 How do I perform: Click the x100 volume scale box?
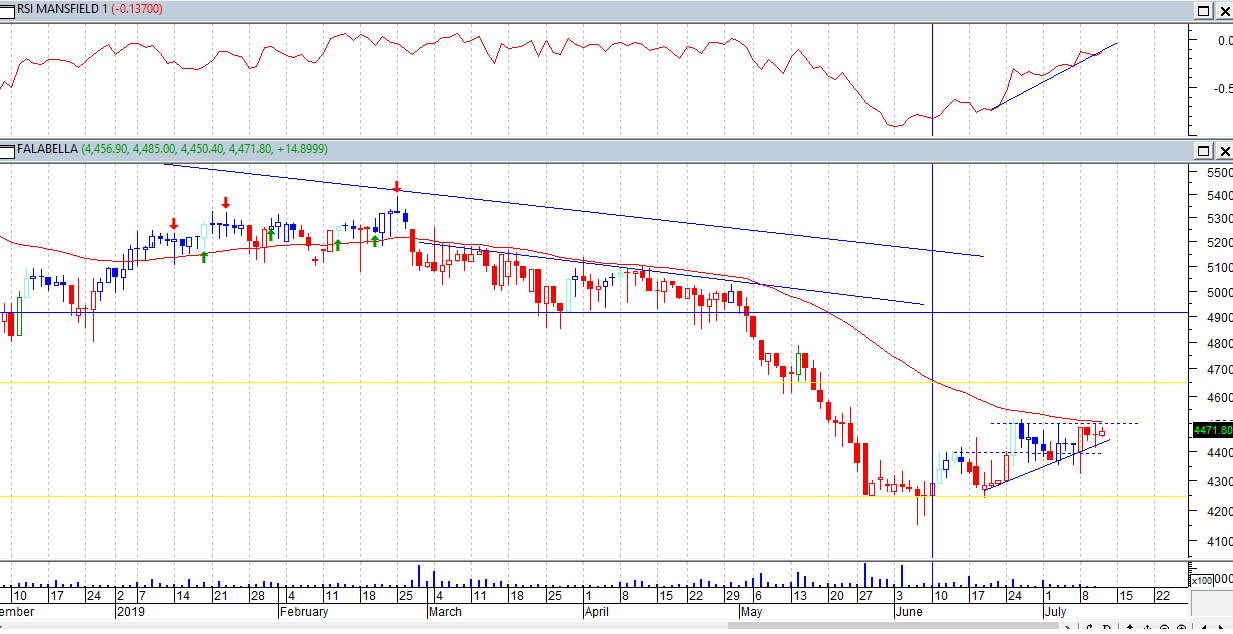(1200, 580)
